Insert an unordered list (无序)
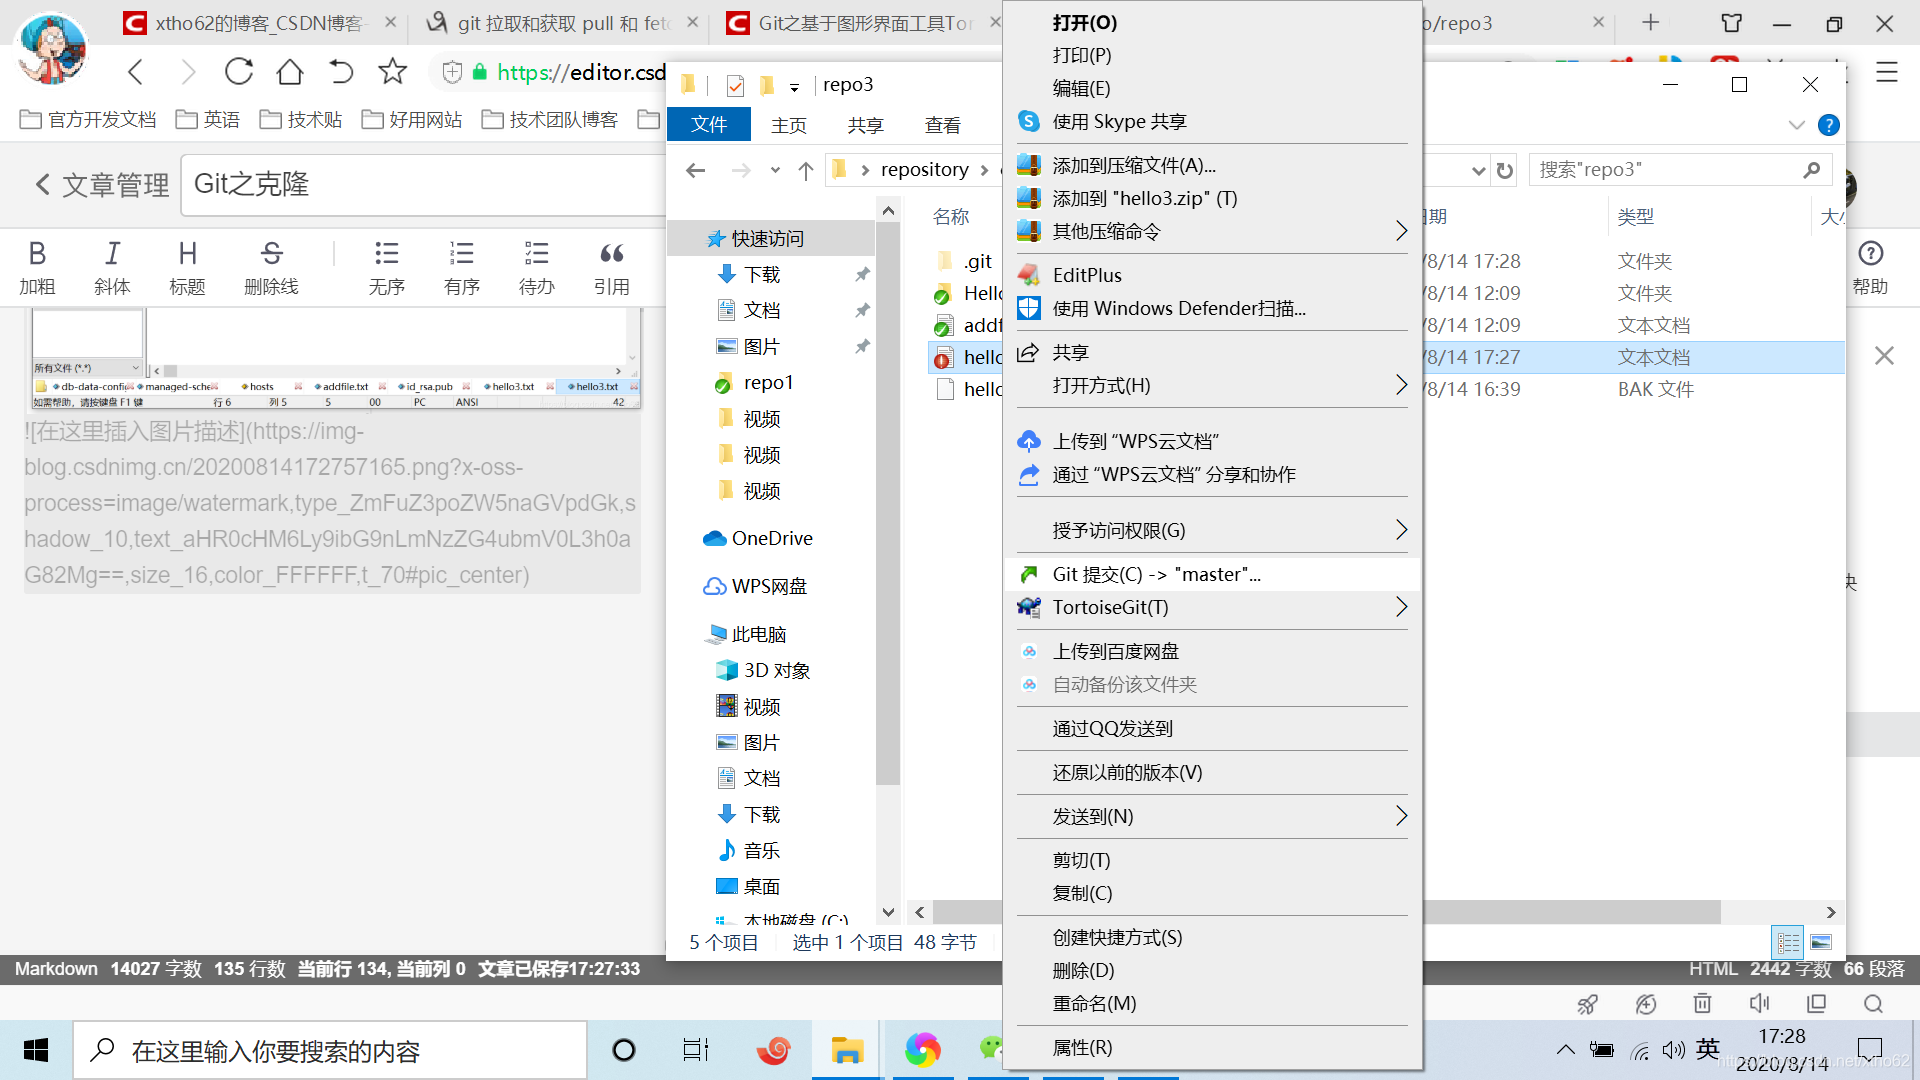 [386, 267]
